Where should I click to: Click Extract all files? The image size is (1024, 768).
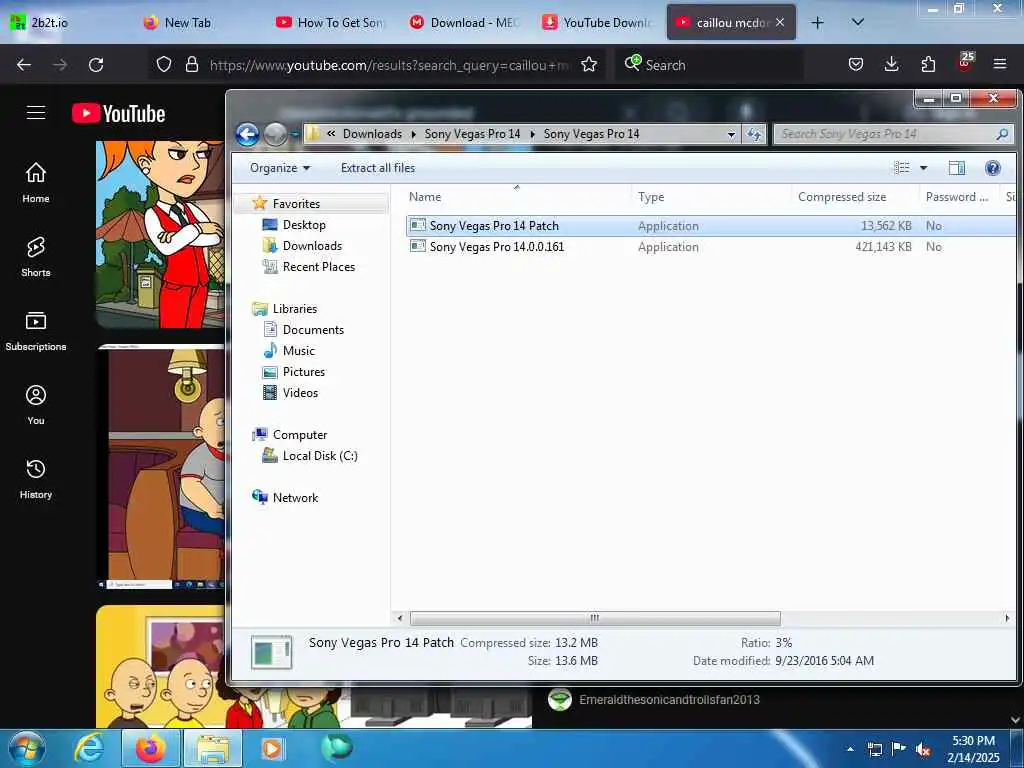pyautogui.click(x=377, y=168)
